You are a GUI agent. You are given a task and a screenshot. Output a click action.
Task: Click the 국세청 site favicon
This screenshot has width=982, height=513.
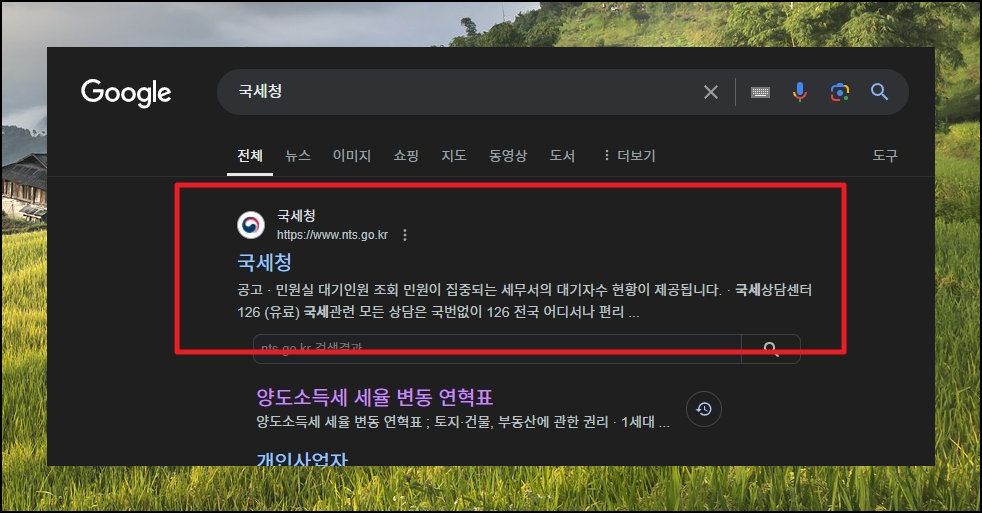point(251,225)
